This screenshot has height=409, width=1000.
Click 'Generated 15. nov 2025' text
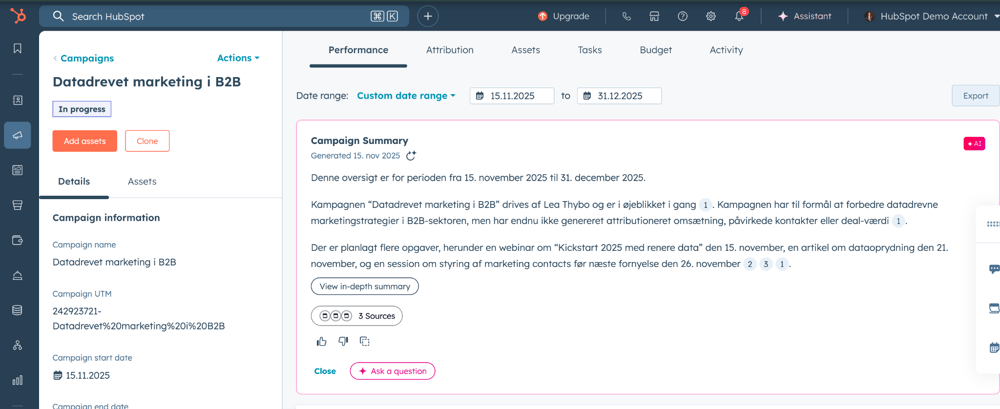coord(355,156)
